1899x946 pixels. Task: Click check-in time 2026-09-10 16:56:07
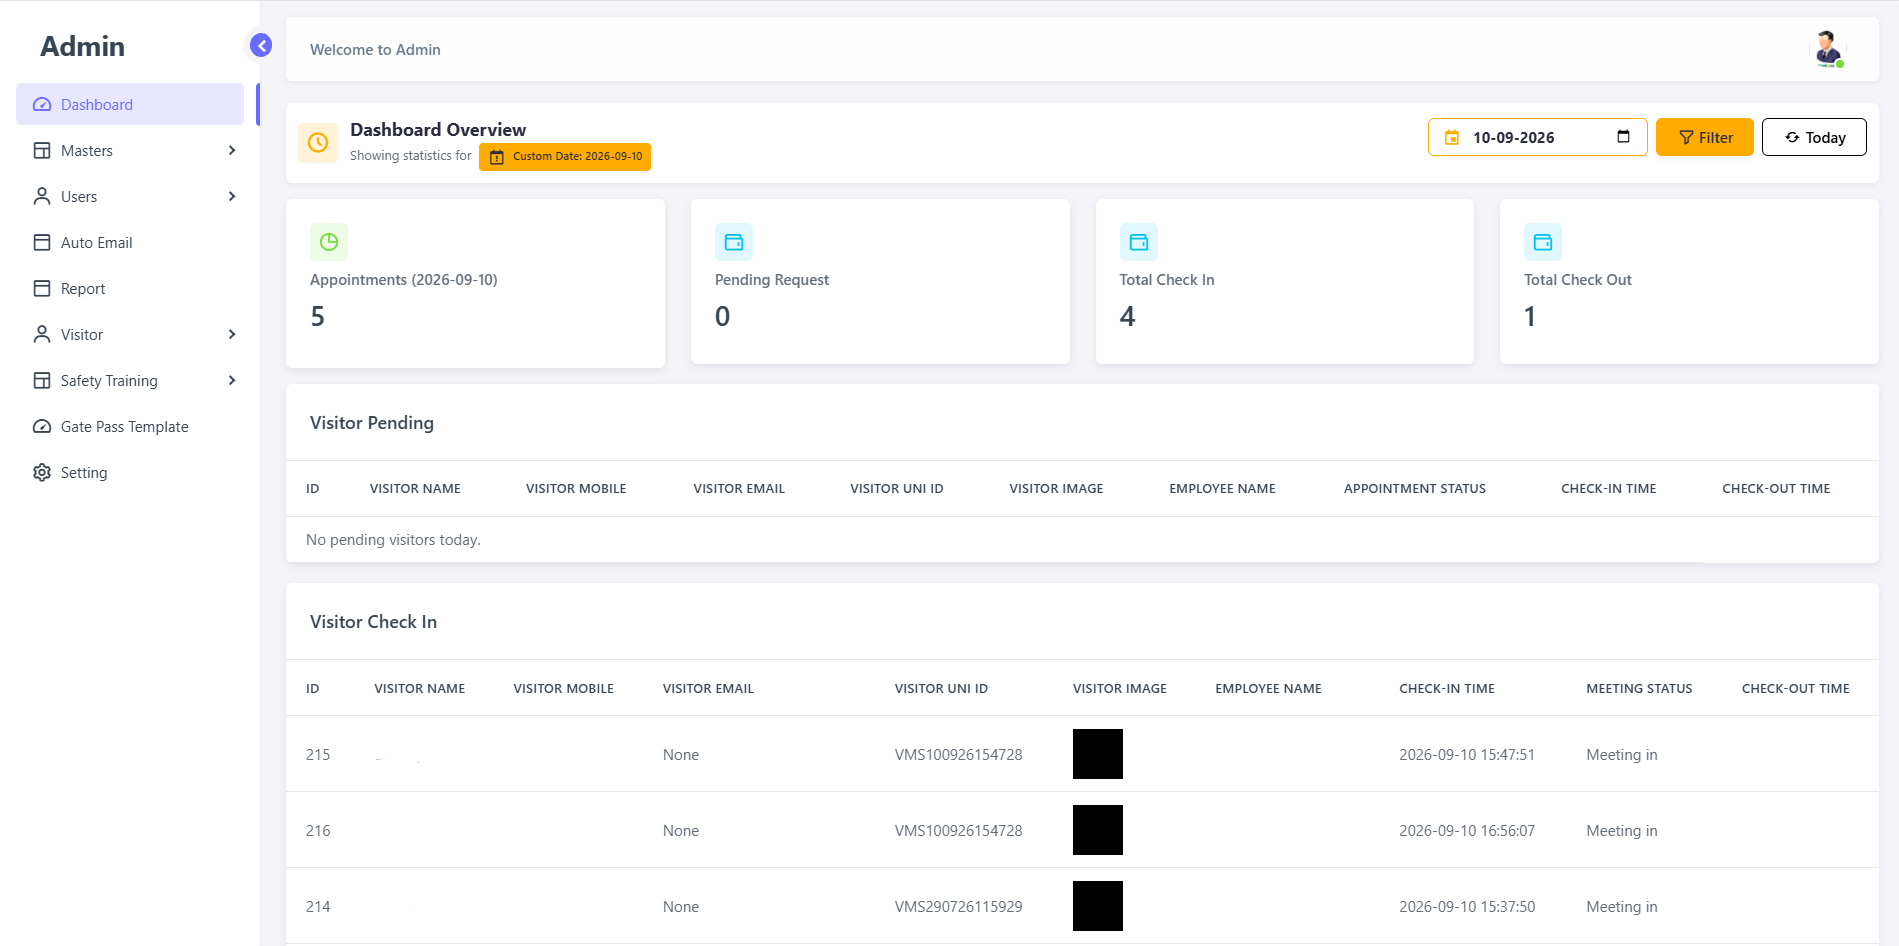1467,831
